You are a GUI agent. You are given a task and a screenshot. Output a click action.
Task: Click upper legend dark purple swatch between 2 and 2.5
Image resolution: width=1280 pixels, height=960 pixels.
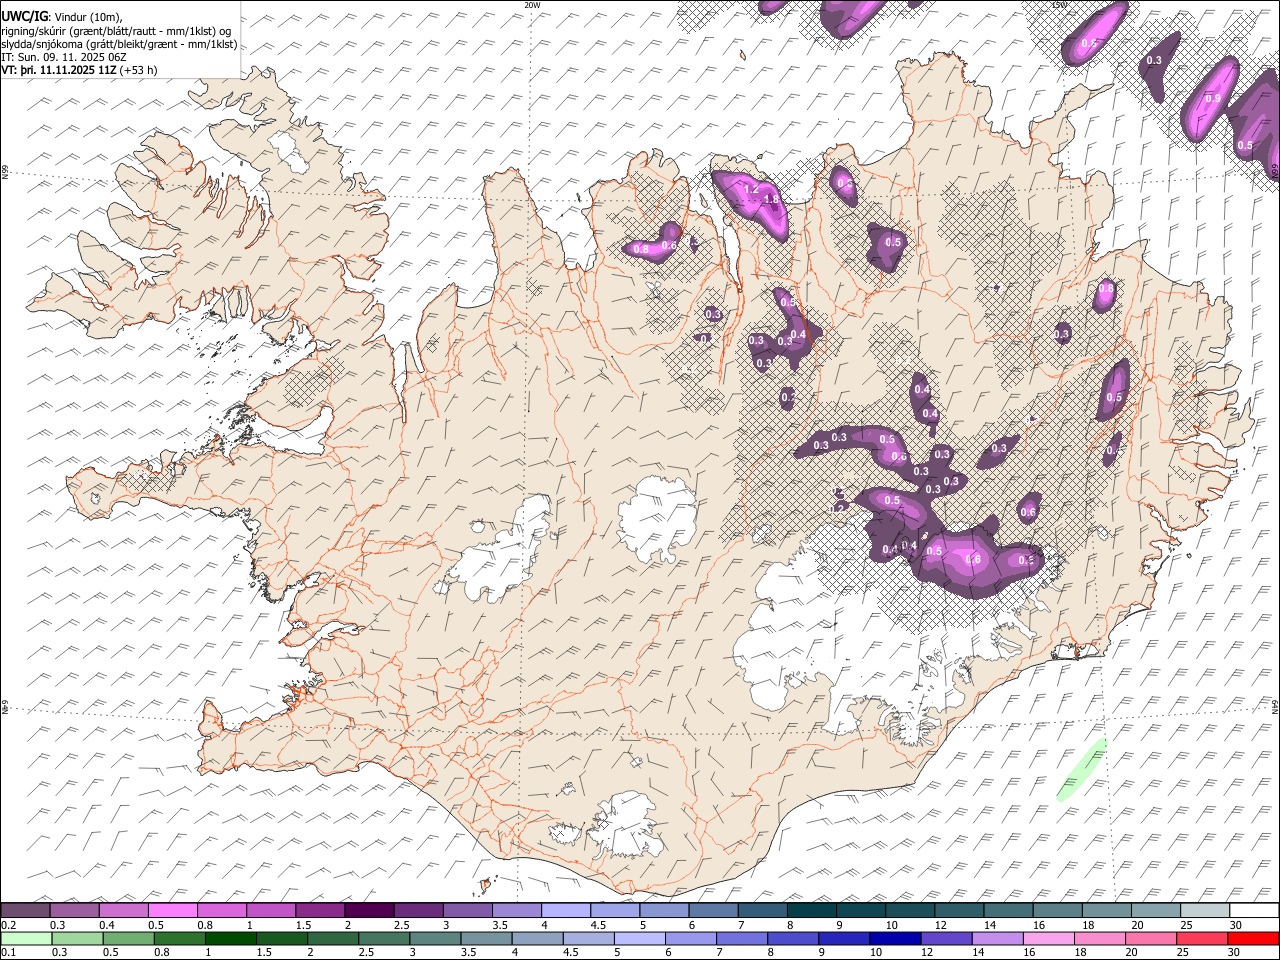[369, 910]
